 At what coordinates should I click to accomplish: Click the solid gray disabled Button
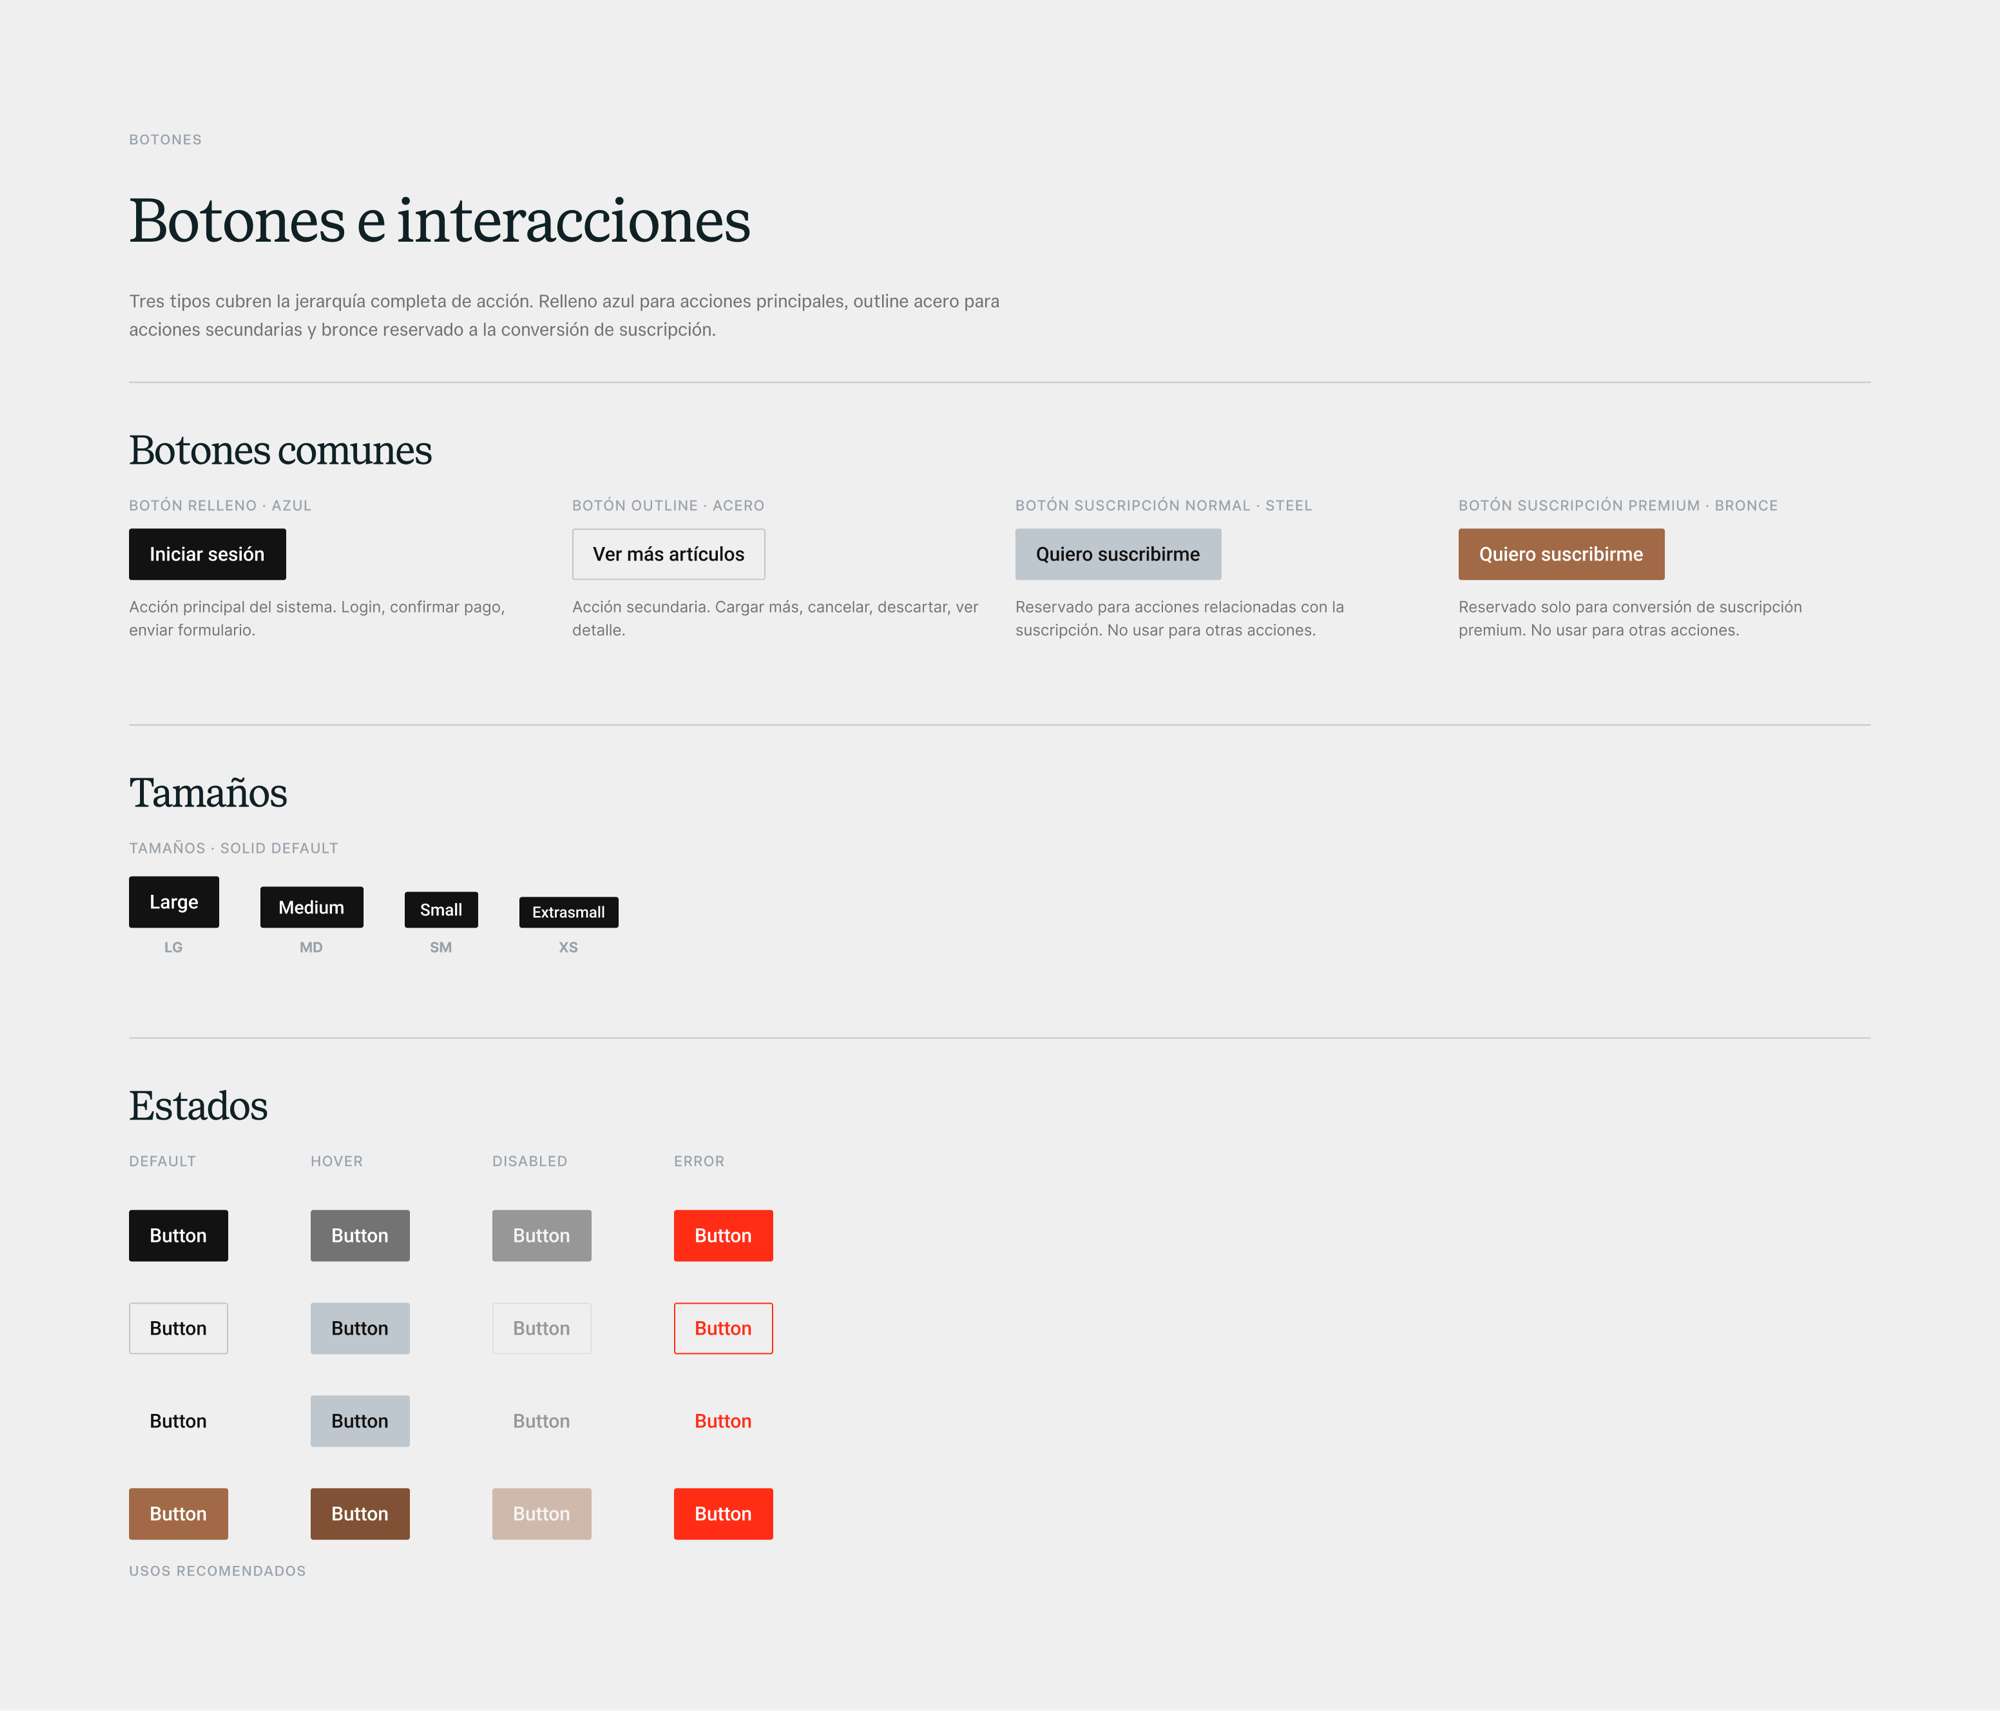pyautogui.click(x=541, y=1236)
